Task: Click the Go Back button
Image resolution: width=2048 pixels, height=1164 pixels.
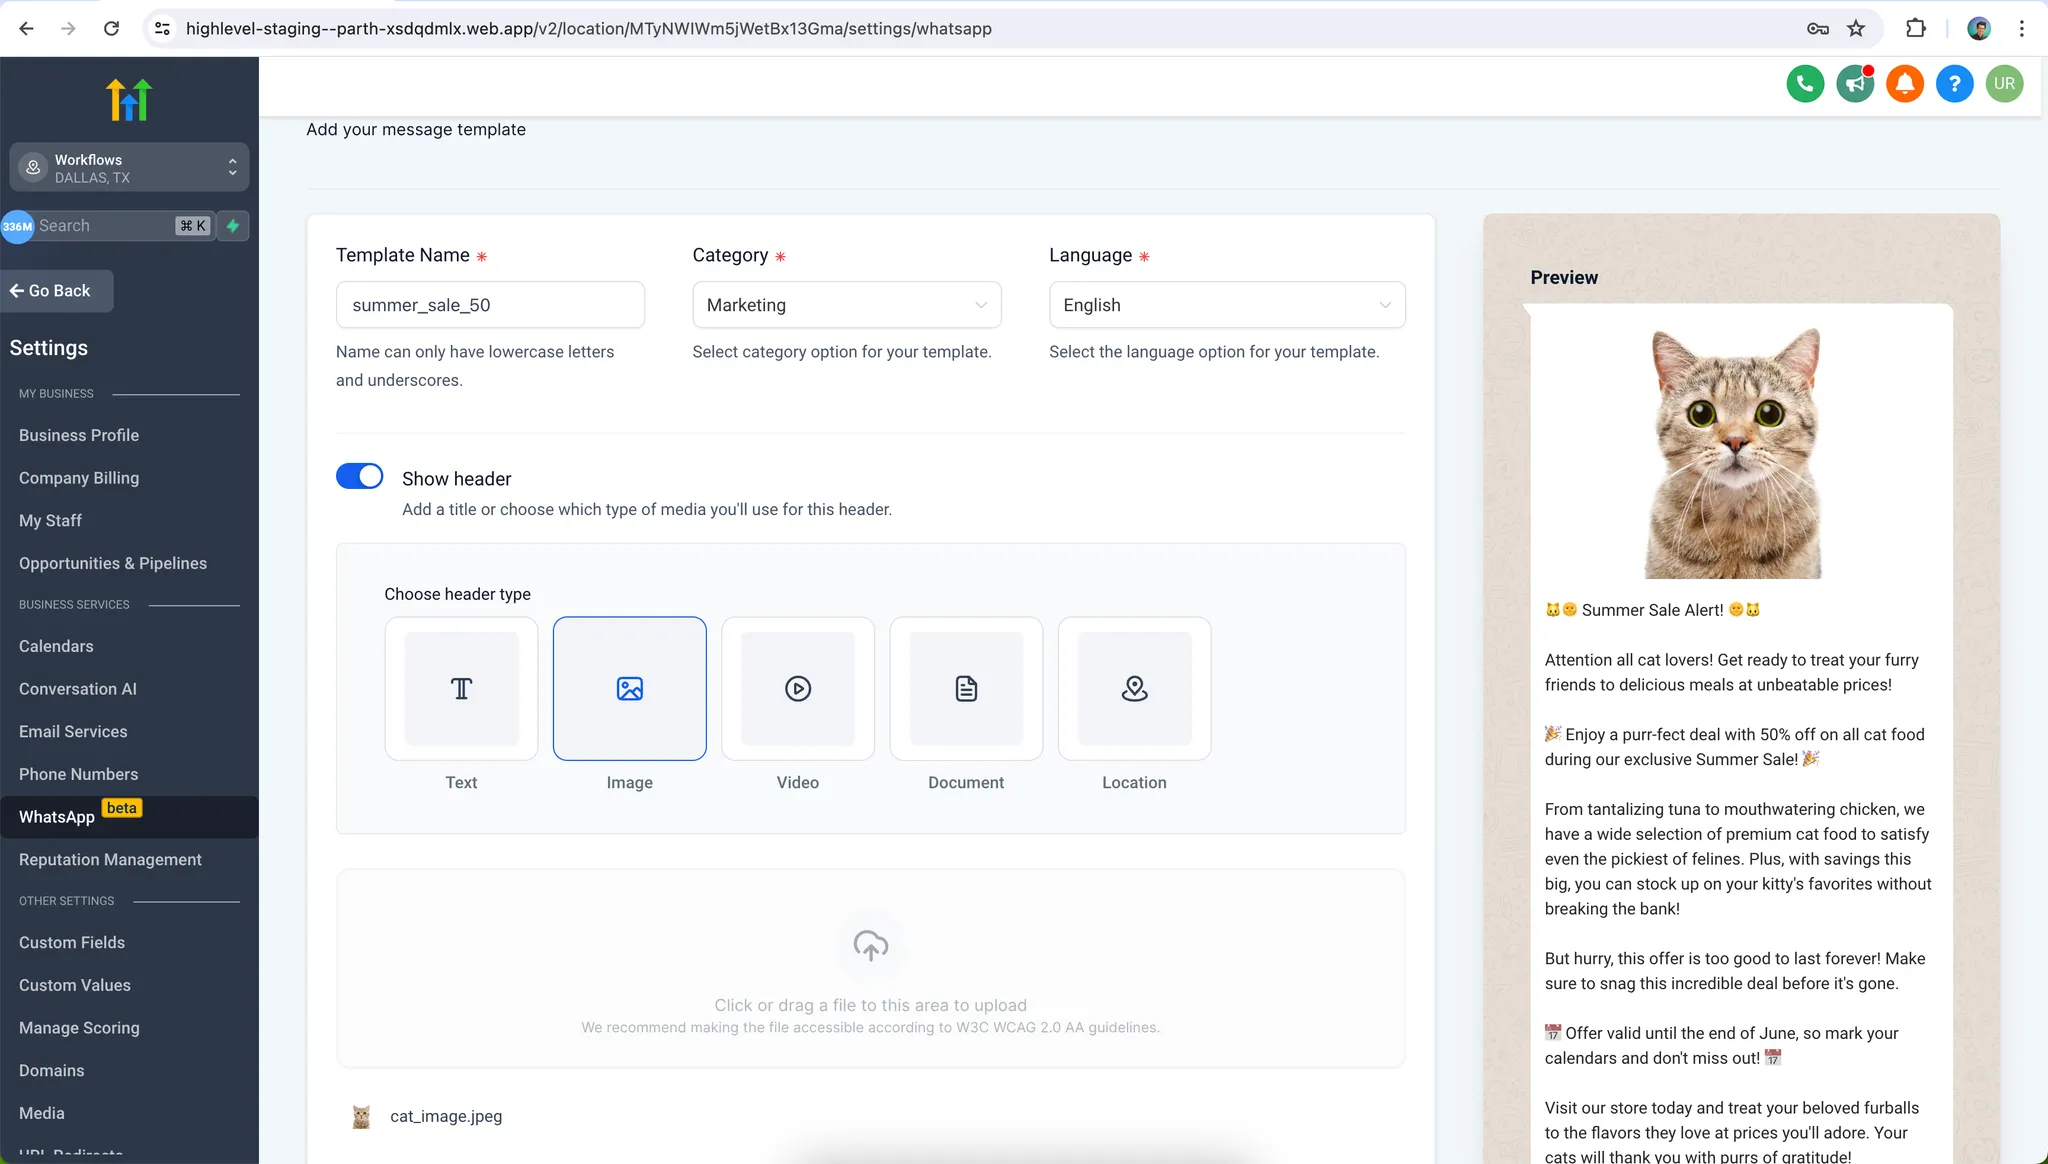Action: click(57, 291)
